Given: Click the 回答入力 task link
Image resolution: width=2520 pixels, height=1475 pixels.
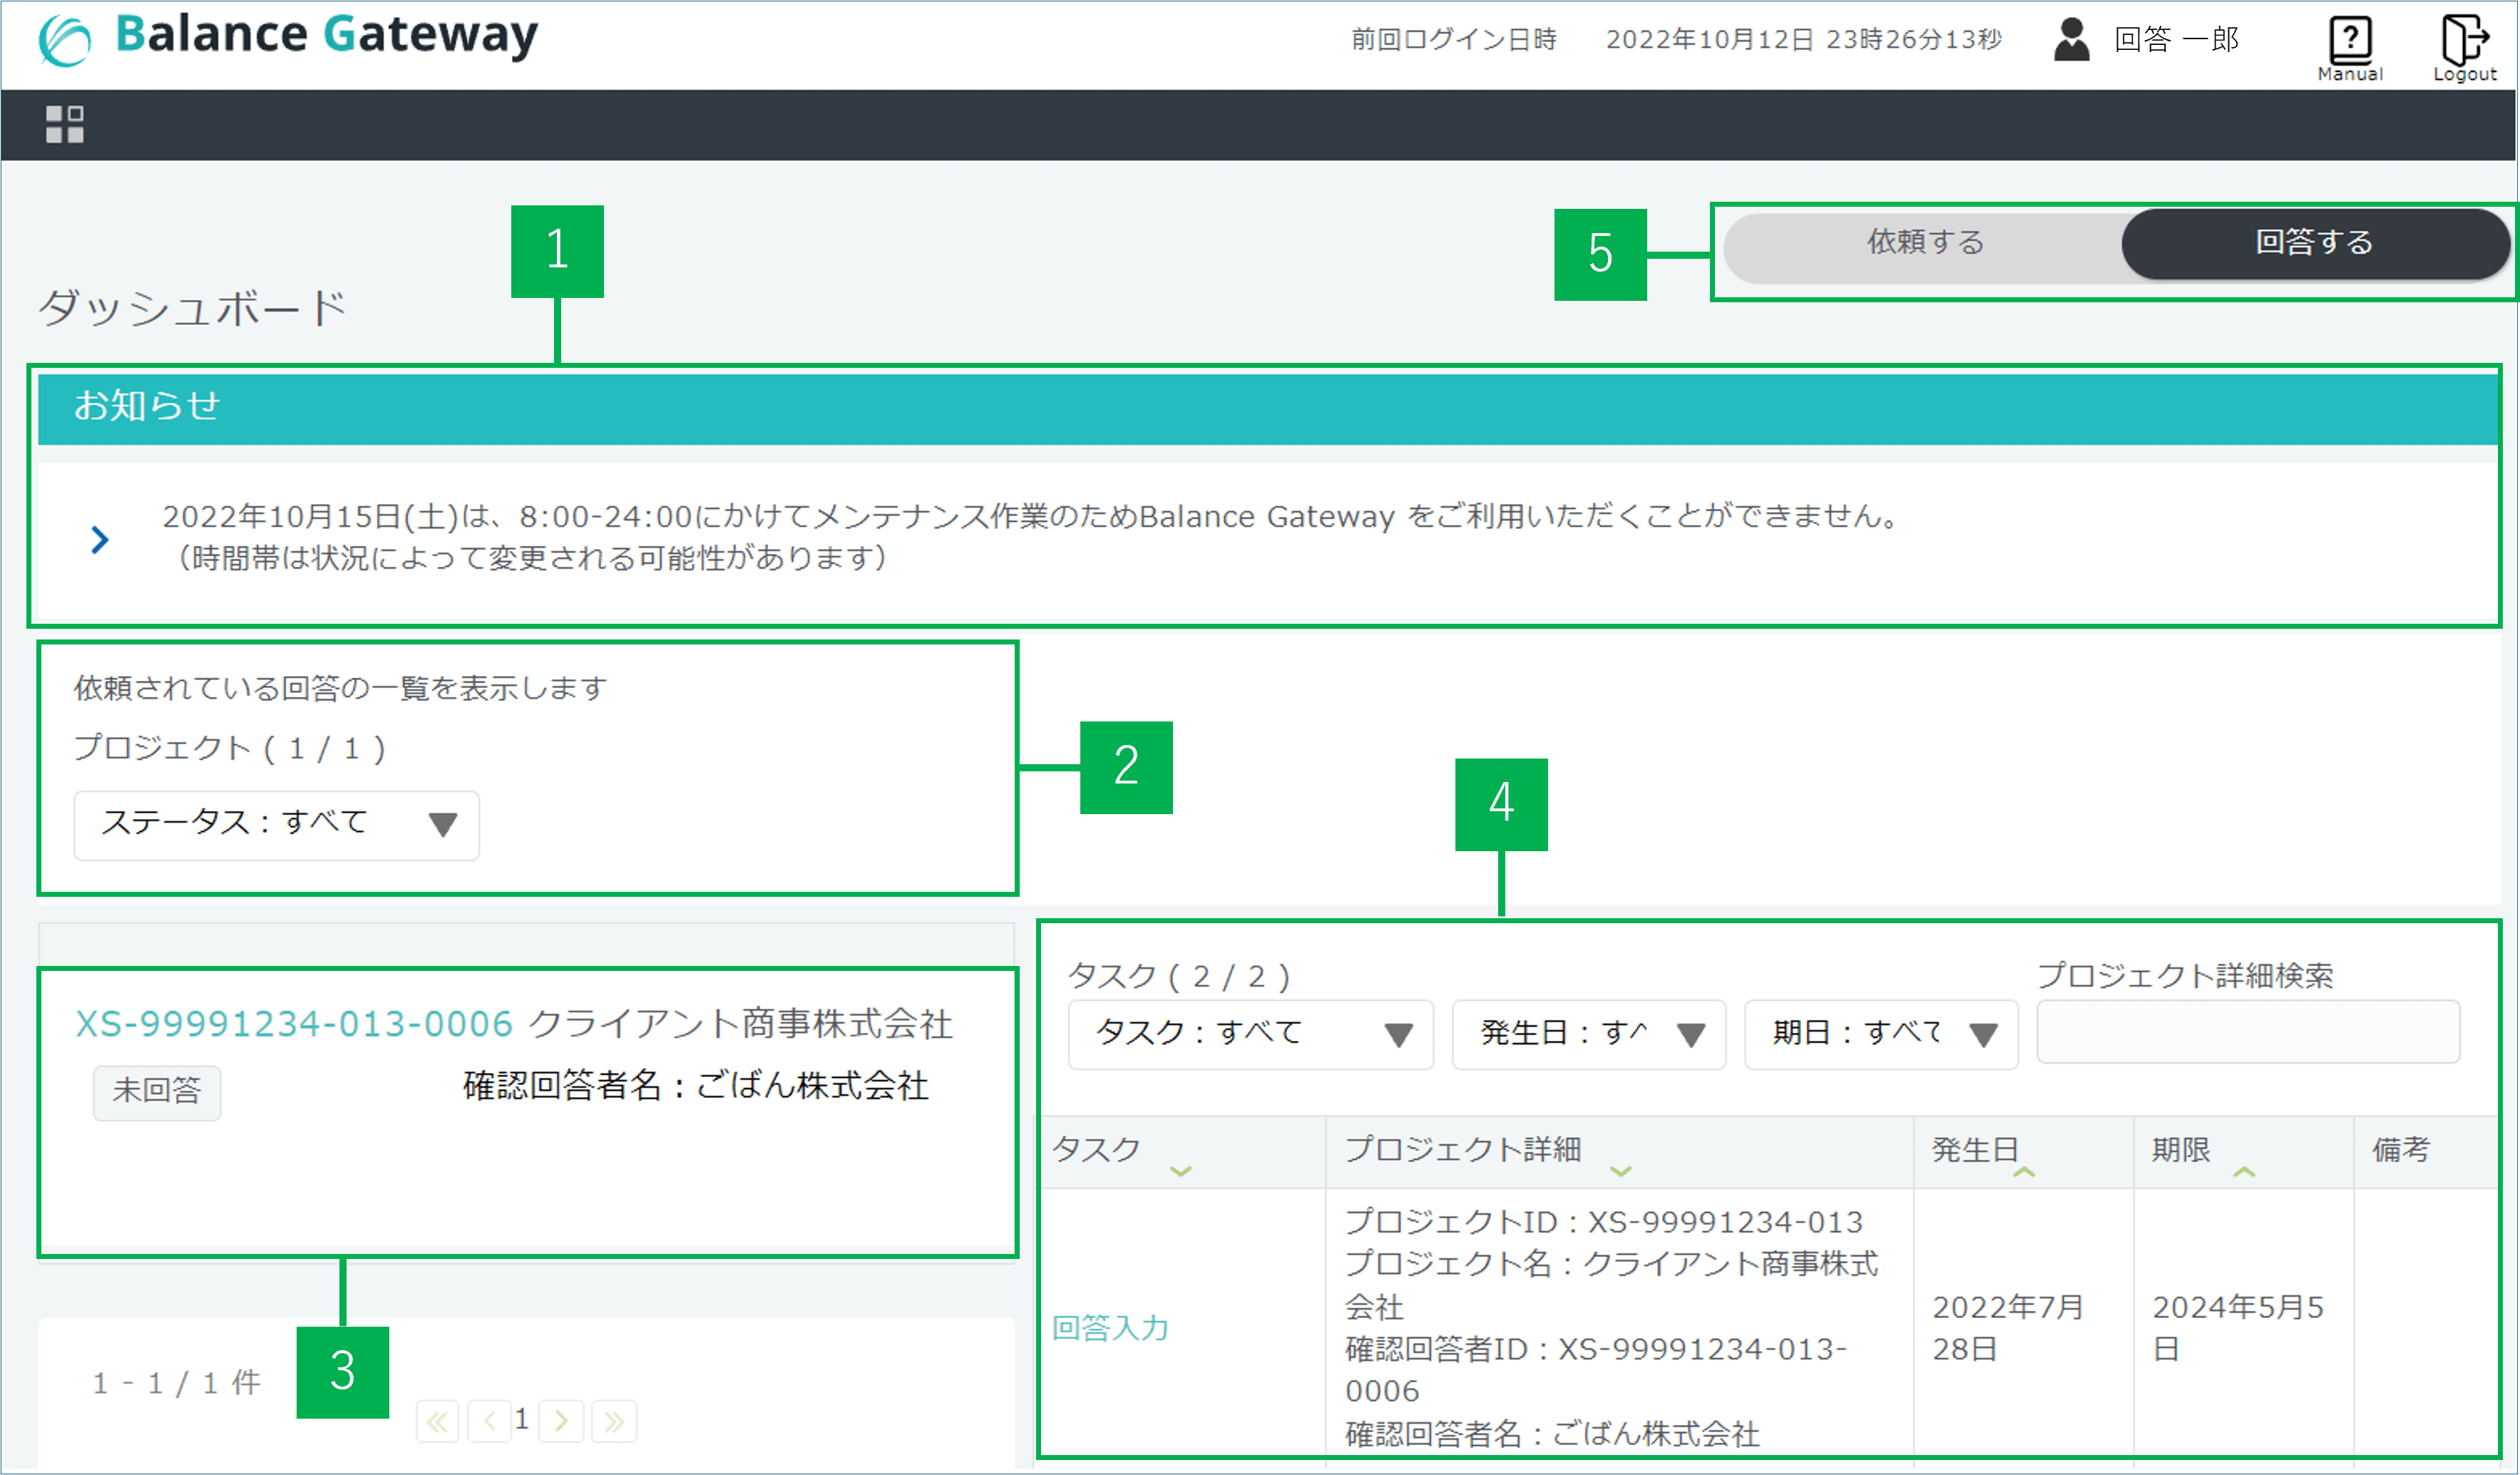Looking at the screenshot, I should [1110, 1327].
